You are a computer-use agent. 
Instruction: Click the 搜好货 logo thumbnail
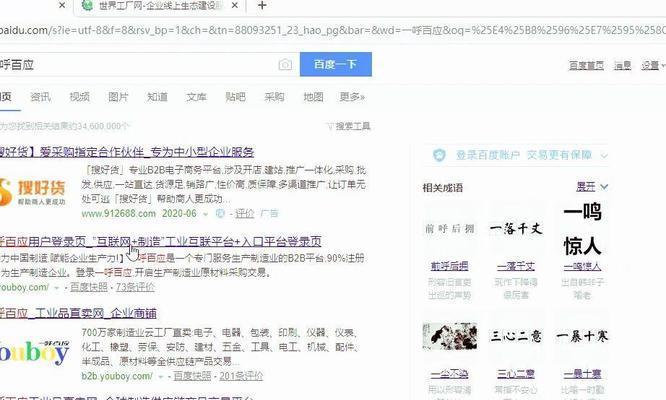click(33, 192)
